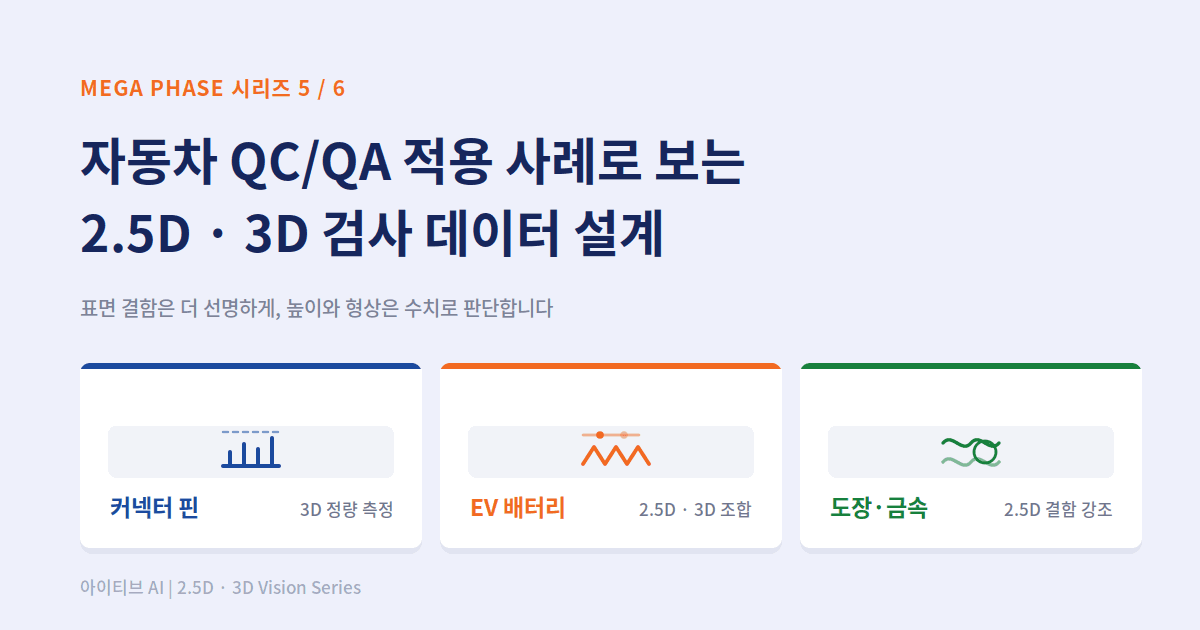Select the 도장·금속 card title
Screen dimensions: 1200x630
click(x=879, y=508)
